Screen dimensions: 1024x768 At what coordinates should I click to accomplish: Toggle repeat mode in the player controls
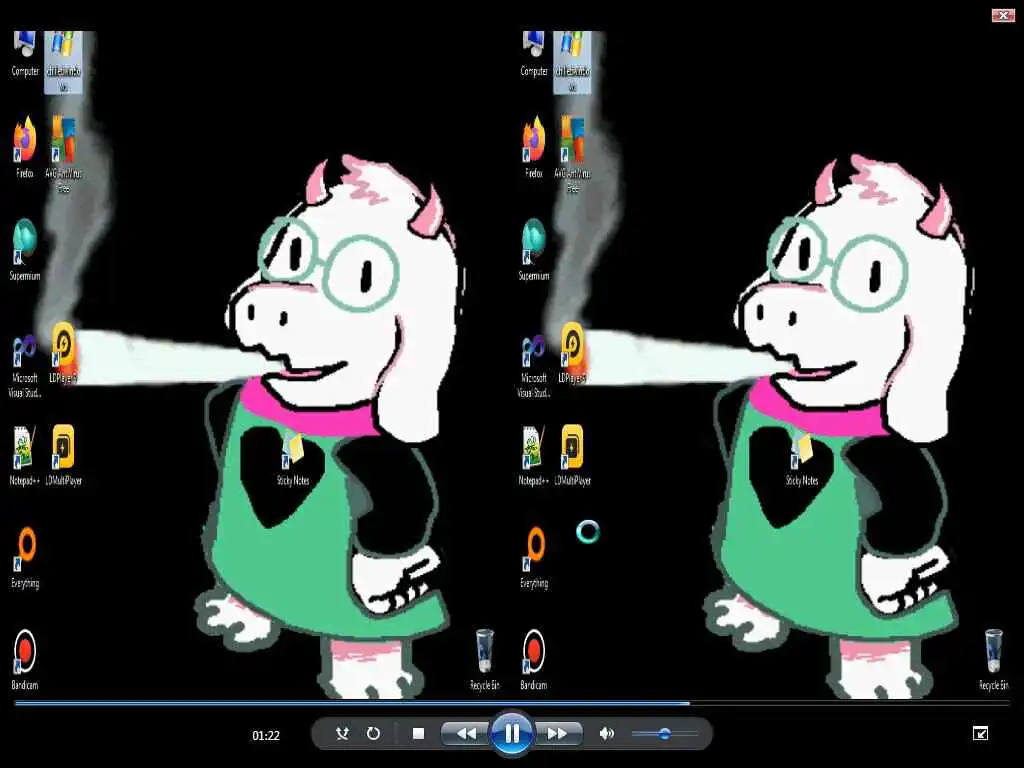[x=373, y=734]
